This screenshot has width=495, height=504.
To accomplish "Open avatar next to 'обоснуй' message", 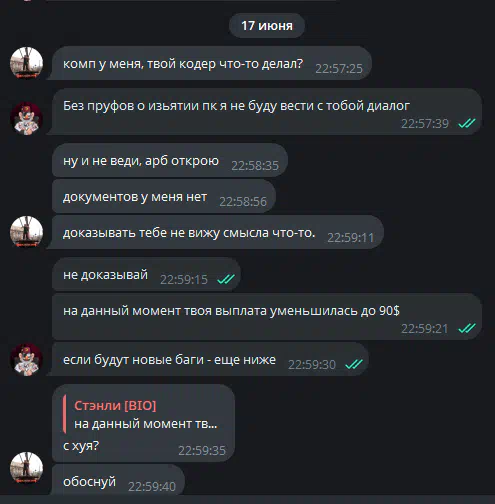I will pos(26,468).
